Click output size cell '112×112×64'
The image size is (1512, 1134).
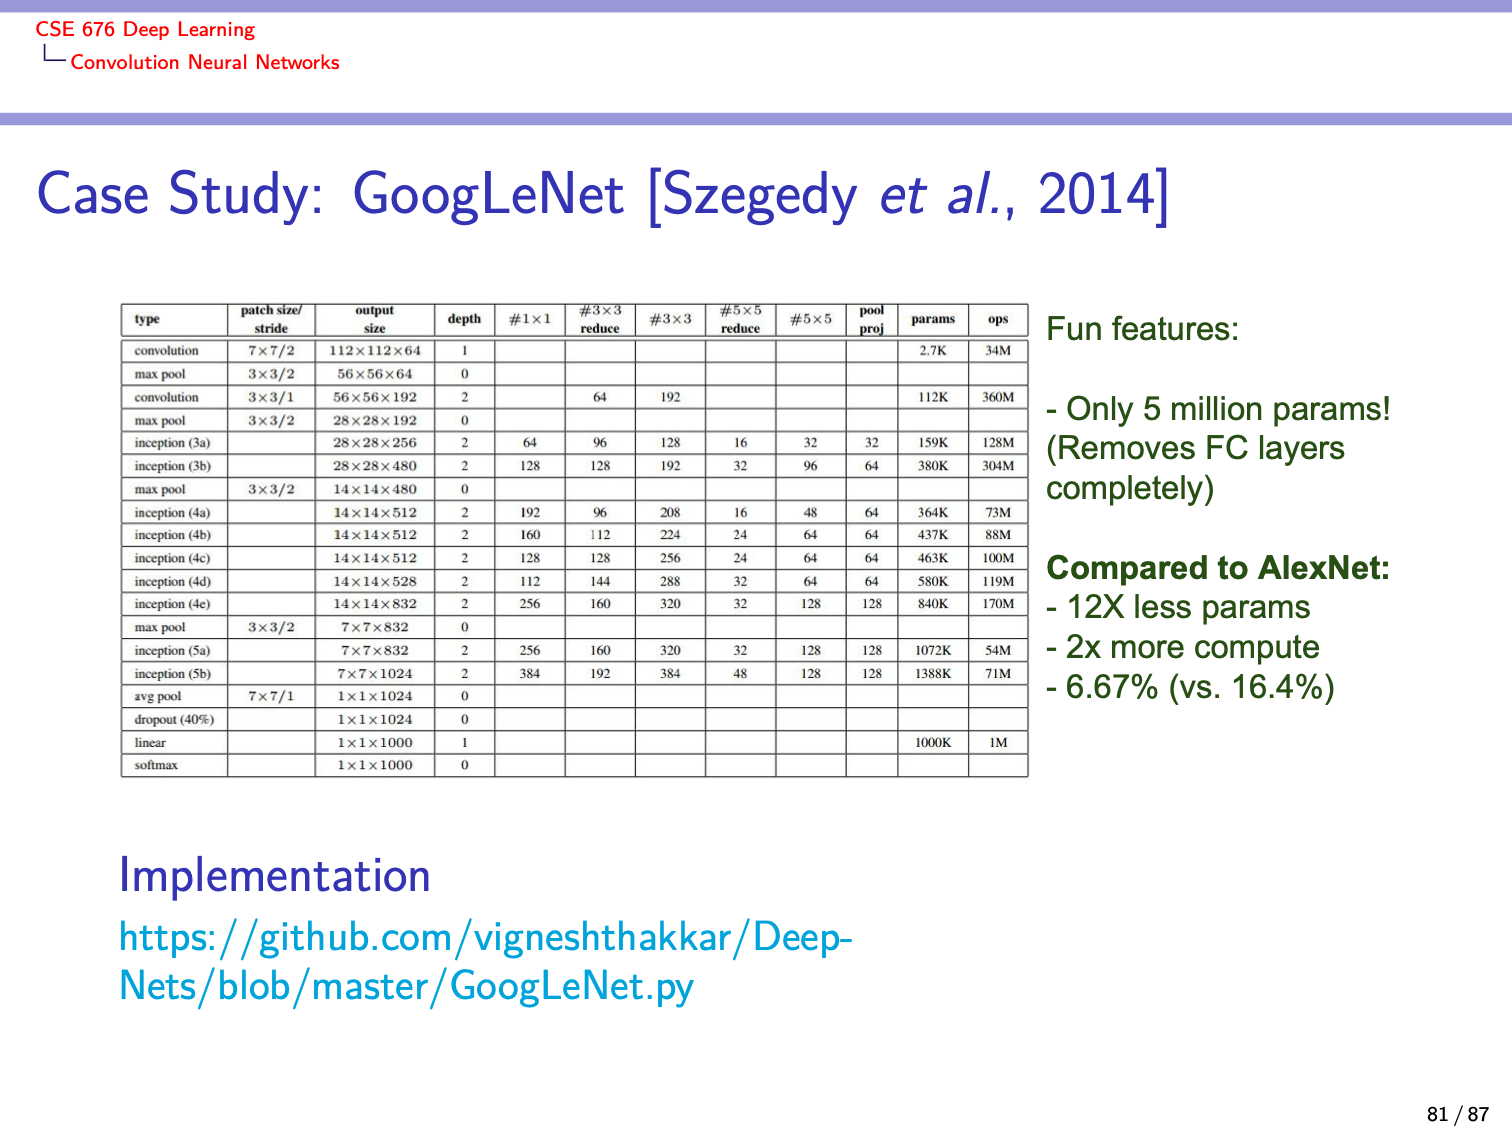(x=375, y=351)
